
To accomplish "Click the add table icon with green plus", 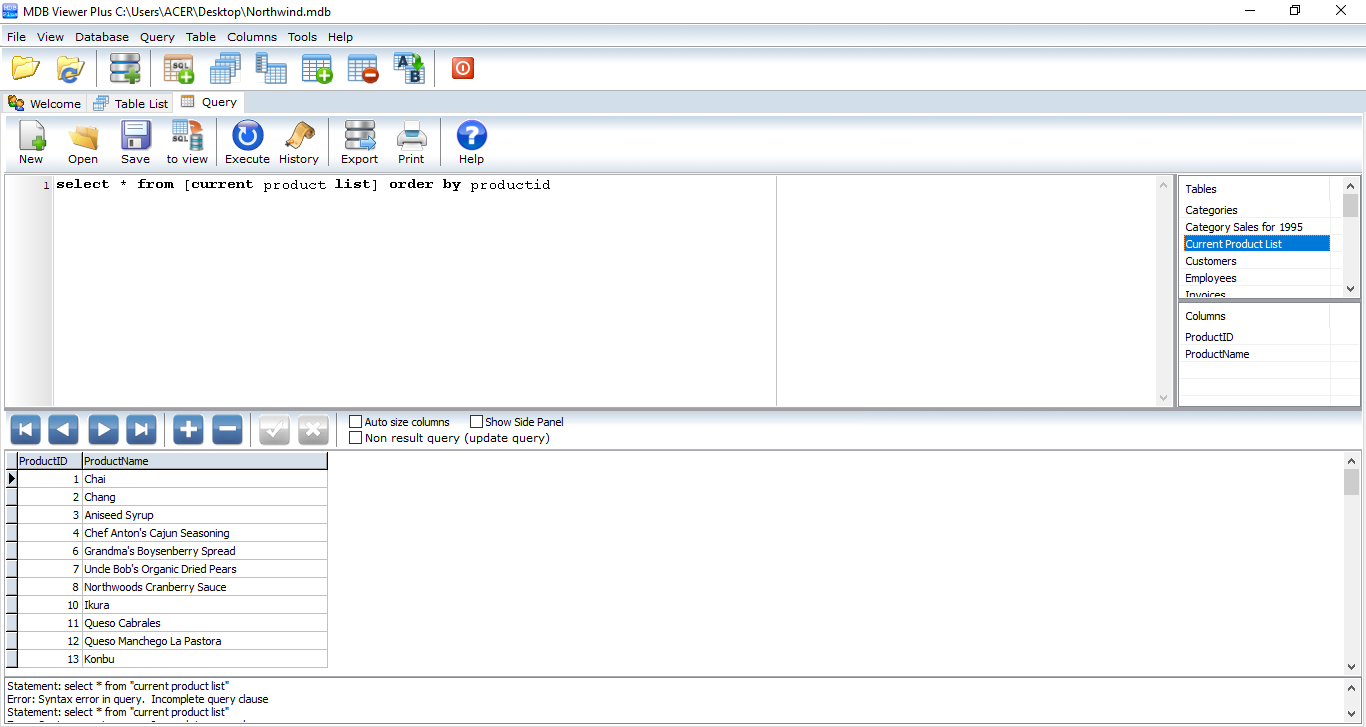I will [x=317, y=68].
